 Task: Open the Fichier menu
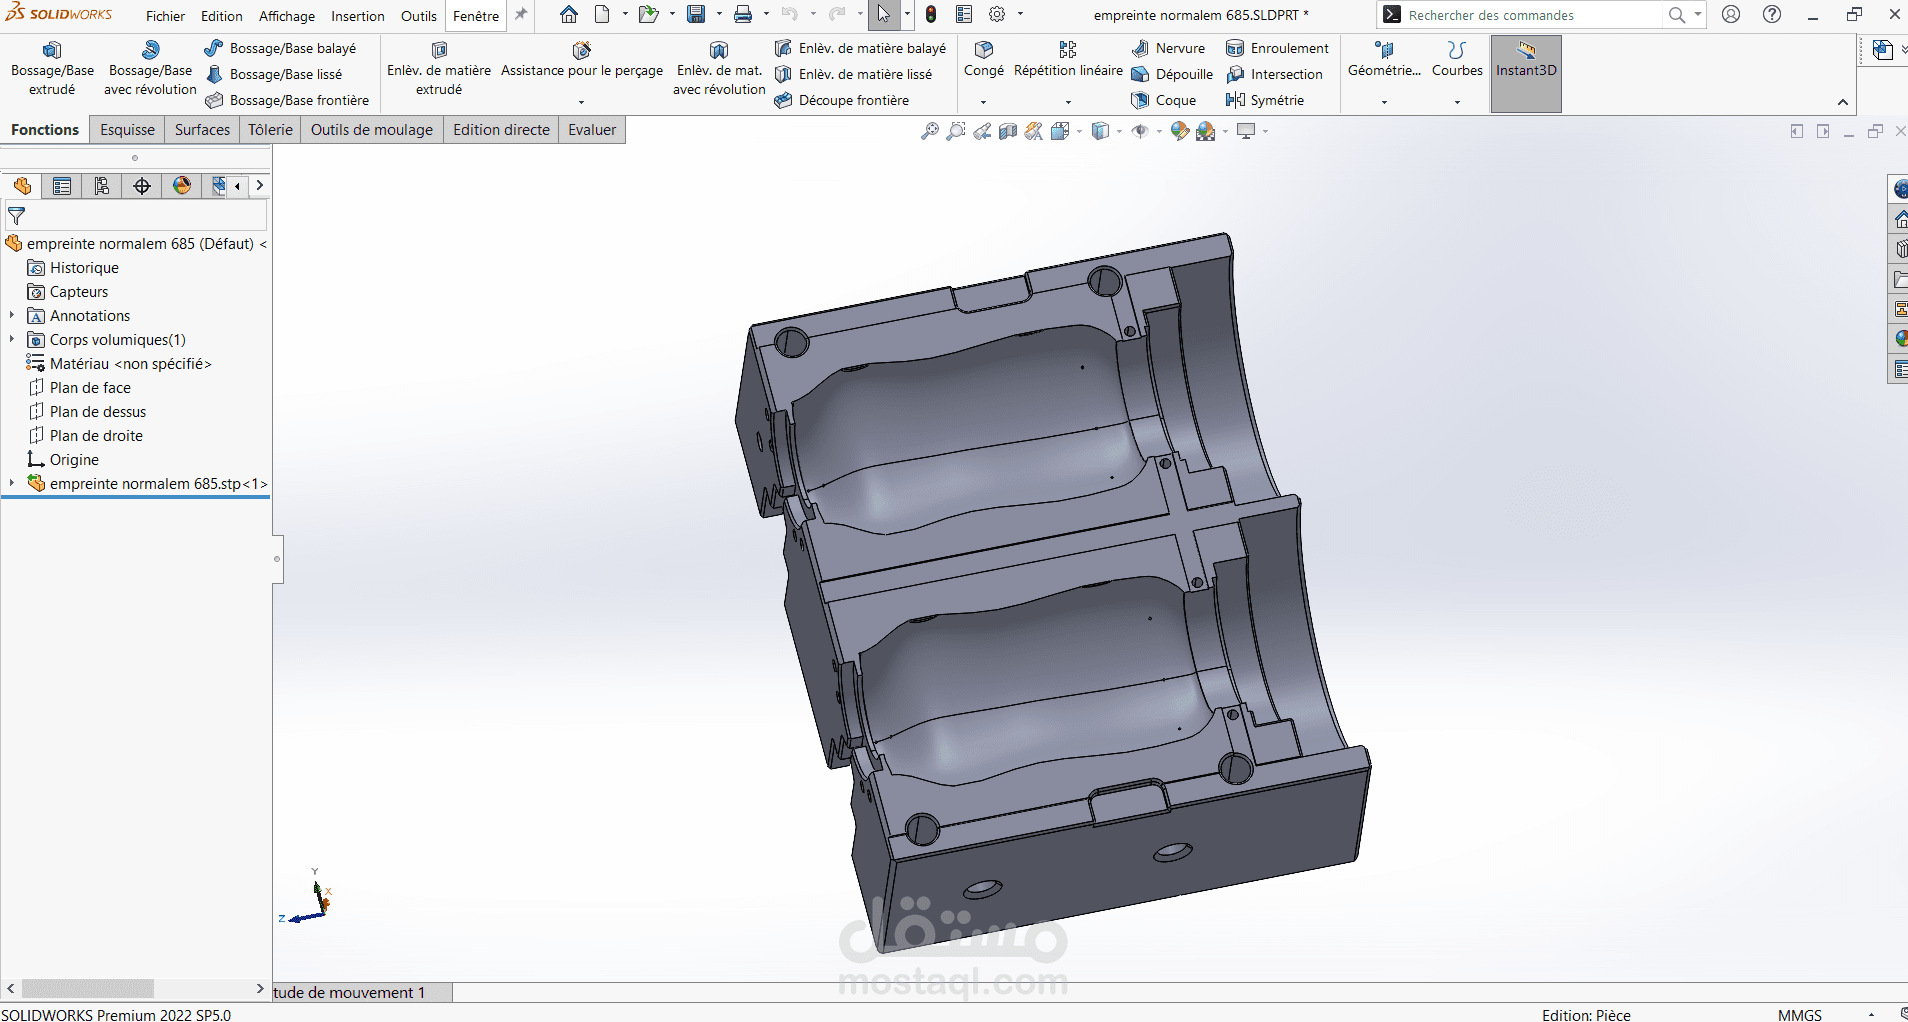click(165, 16)
